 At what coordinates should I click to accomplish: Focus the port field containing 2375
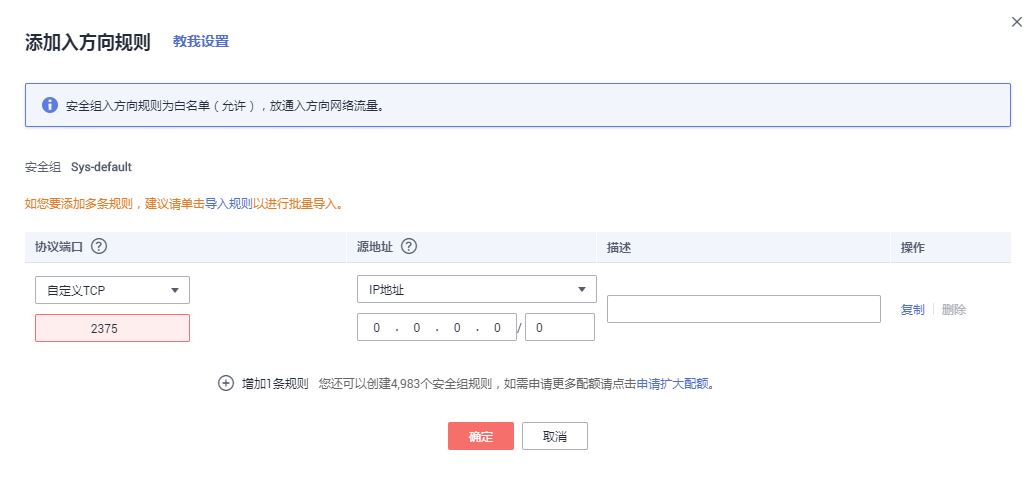point(112,328)
